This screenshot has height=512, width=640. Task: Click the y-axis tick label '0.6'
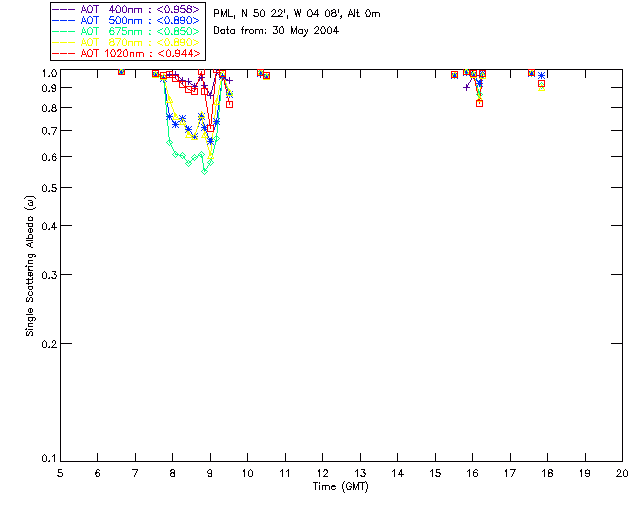(x=49, y=157)
